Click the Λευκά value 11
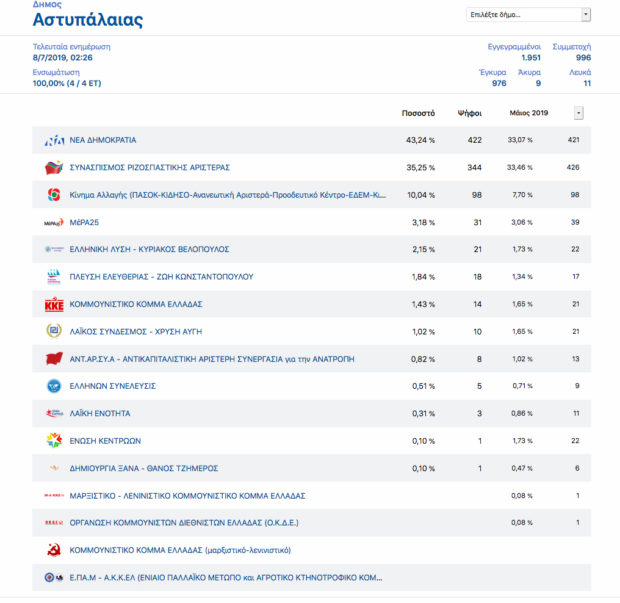Image resolution: width=620 pixels, height=603 pixels. (x=587, y=83)
